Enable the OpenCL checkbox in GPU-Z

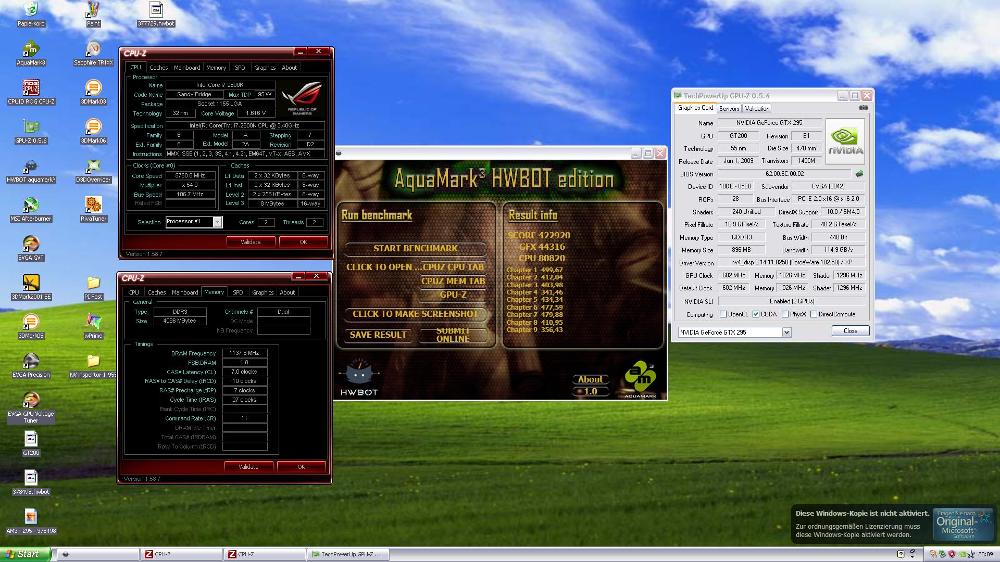(x=723, y=314)
